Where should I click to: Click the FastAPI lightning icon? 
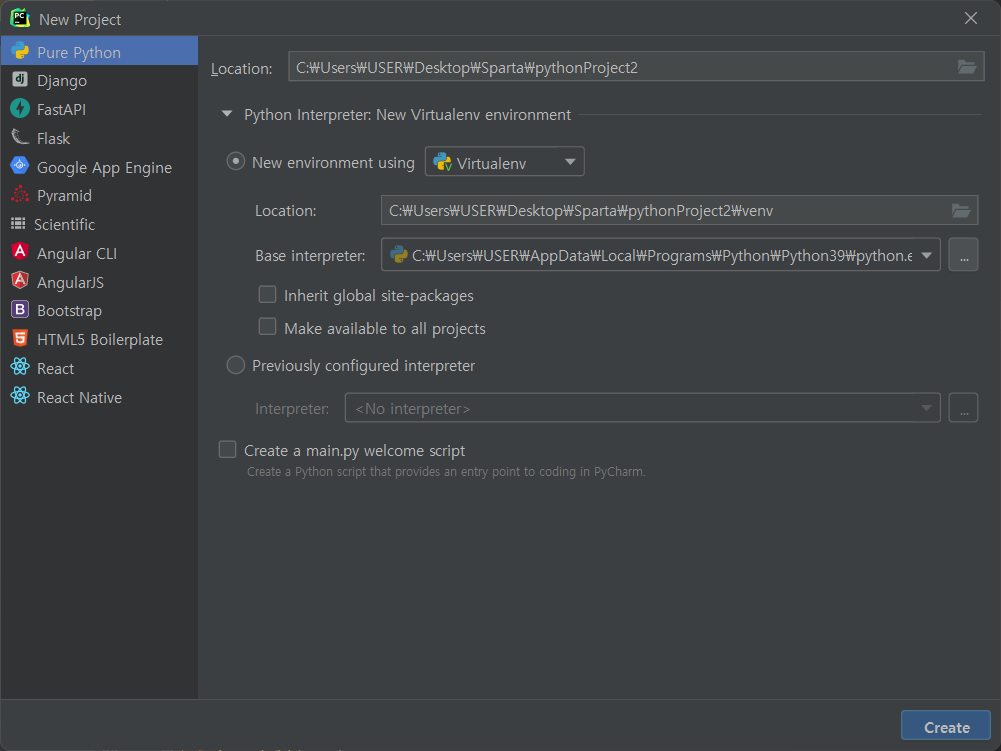tap(20, 109)
